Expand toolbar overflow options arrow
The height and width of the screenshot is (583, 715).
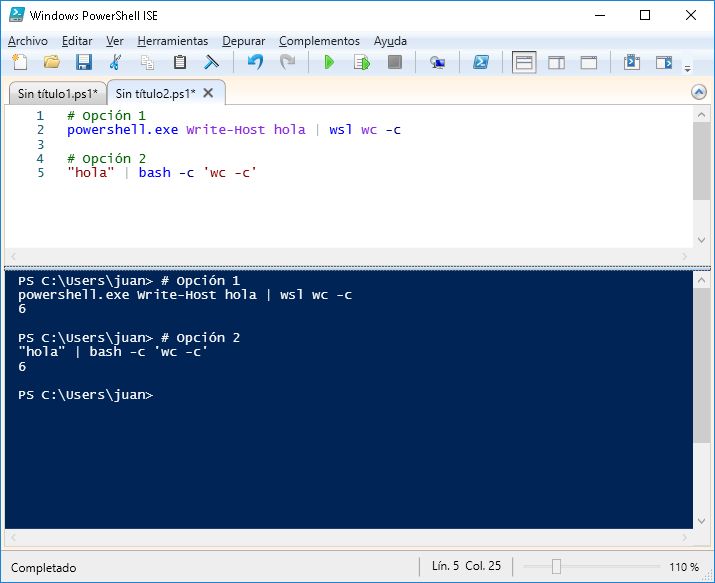coord(687,68)
